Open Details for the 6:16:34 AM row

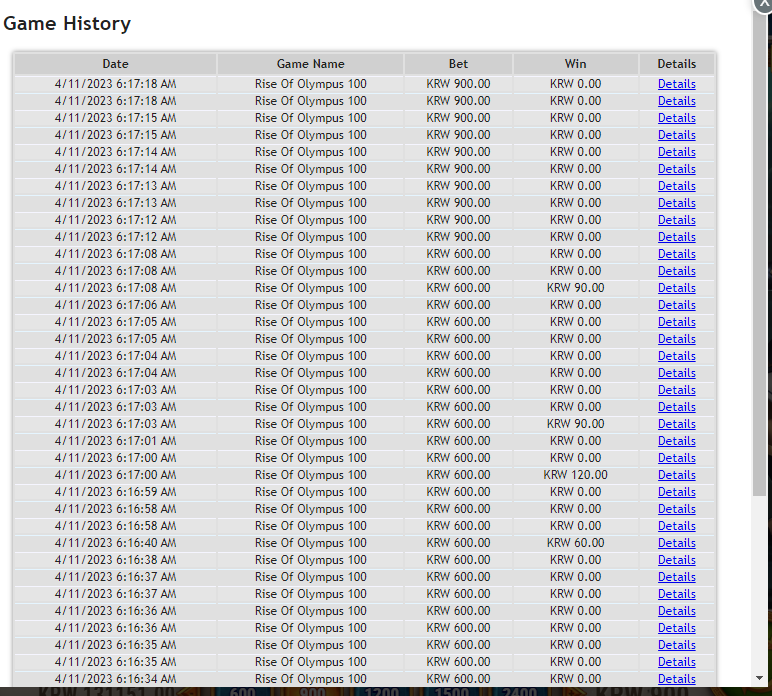[x=676, y=679]
